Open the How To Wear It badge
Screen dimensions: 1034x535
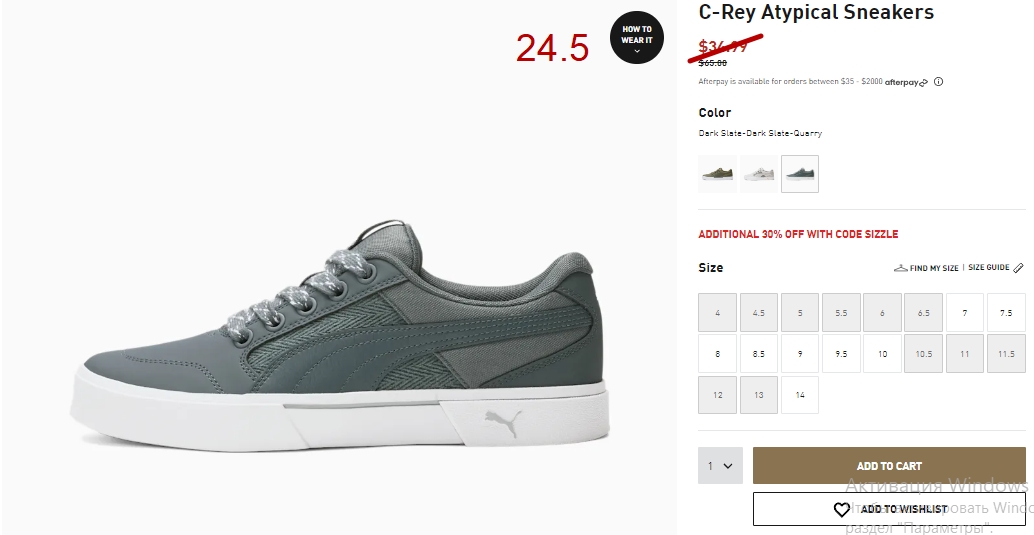point(636,38)
